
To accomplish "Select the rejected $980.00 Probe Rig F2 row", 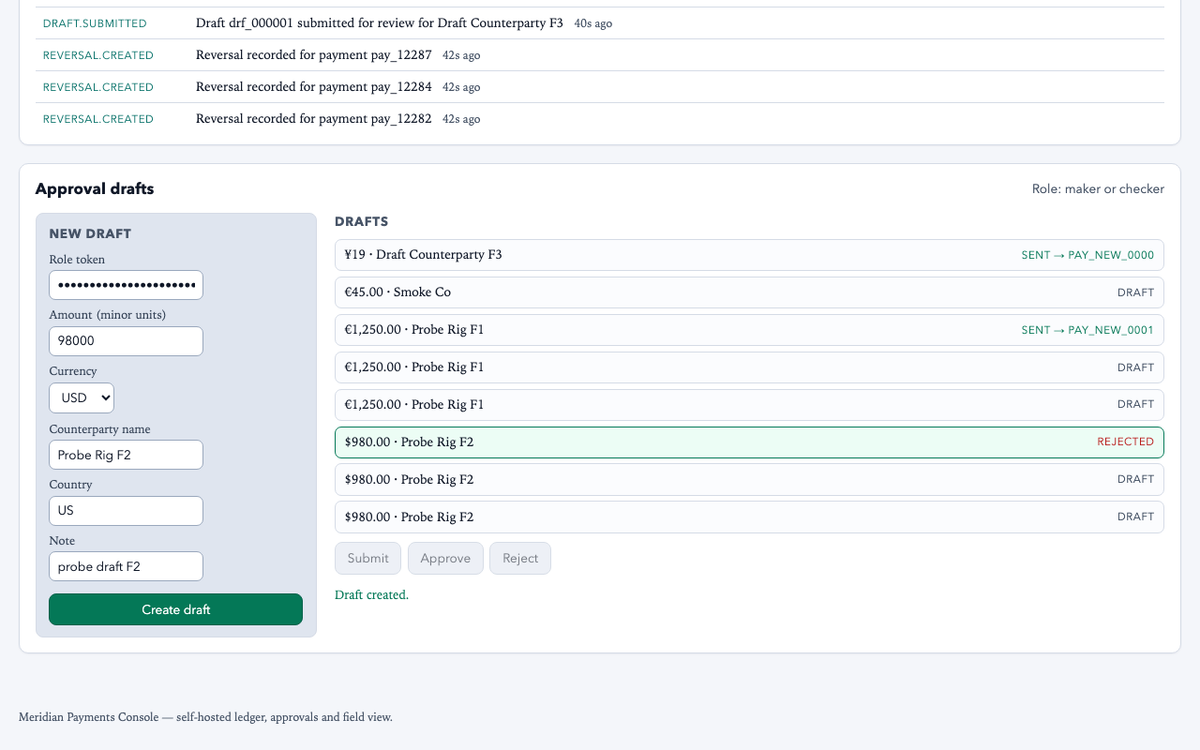I will tap(749, 442).
